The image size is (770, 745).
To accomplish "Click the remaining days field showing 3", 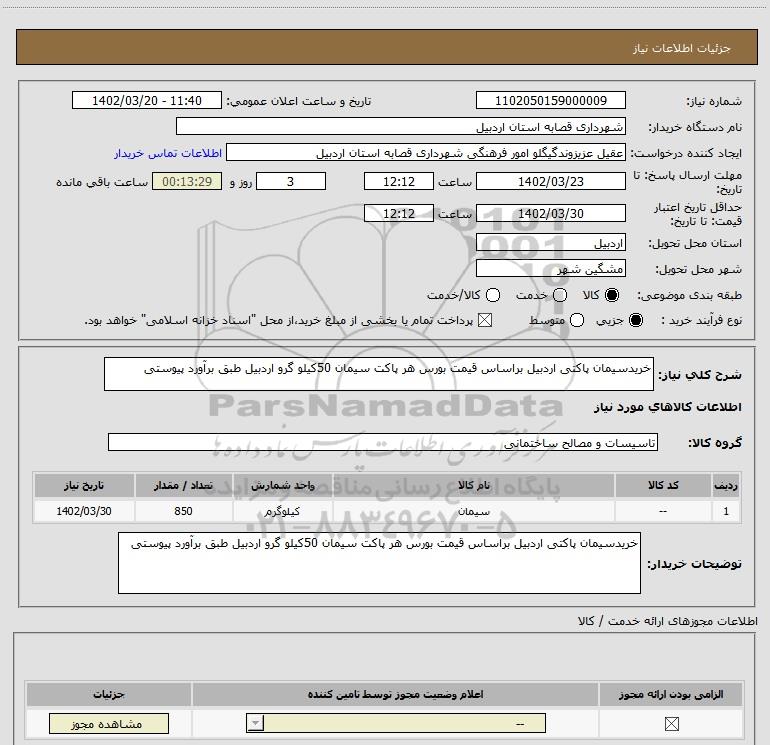I will [291, 181].
